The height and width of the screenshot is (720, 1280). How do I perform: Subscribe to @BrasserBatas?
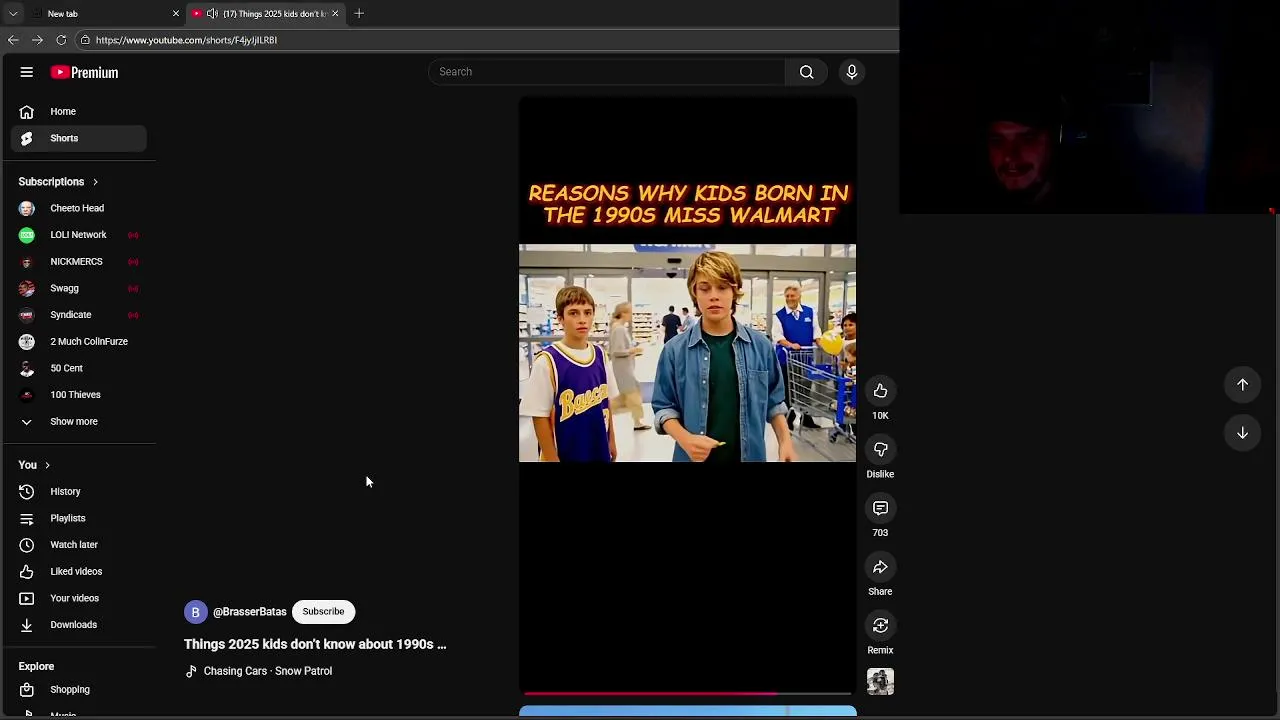coord(323,612)
